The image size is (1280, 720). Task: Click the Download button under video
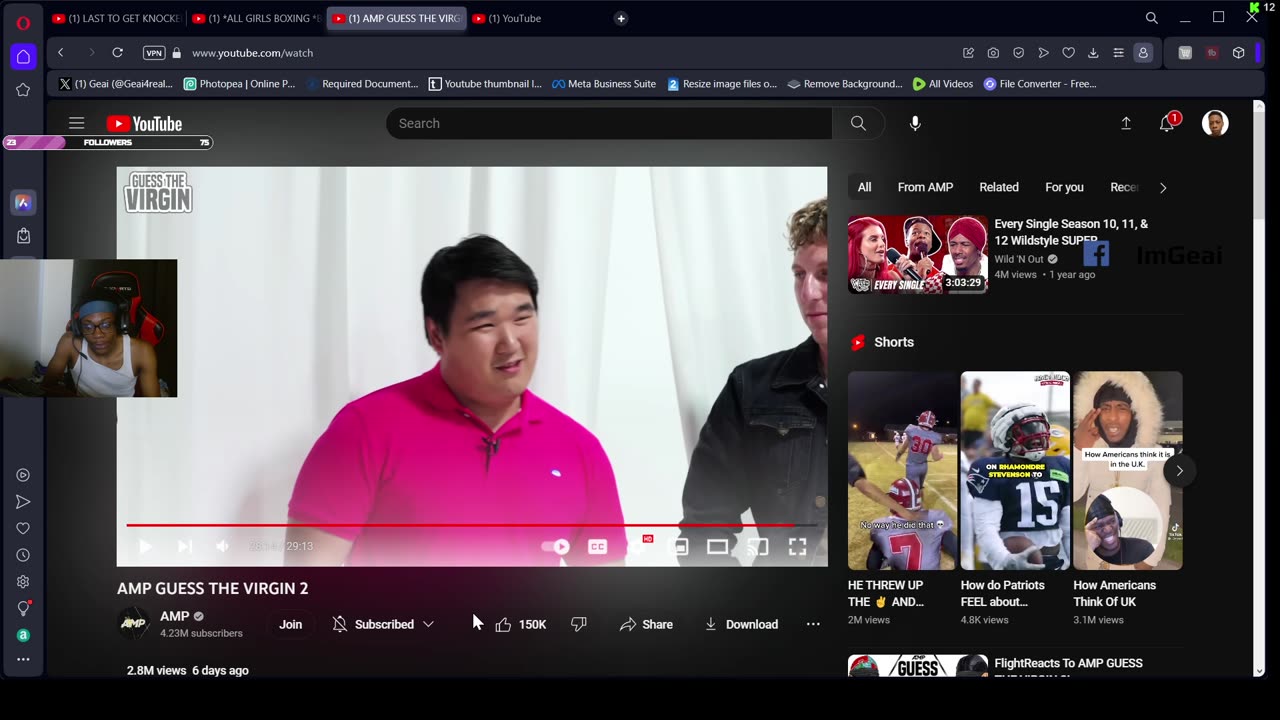click(x=741, y=624)
